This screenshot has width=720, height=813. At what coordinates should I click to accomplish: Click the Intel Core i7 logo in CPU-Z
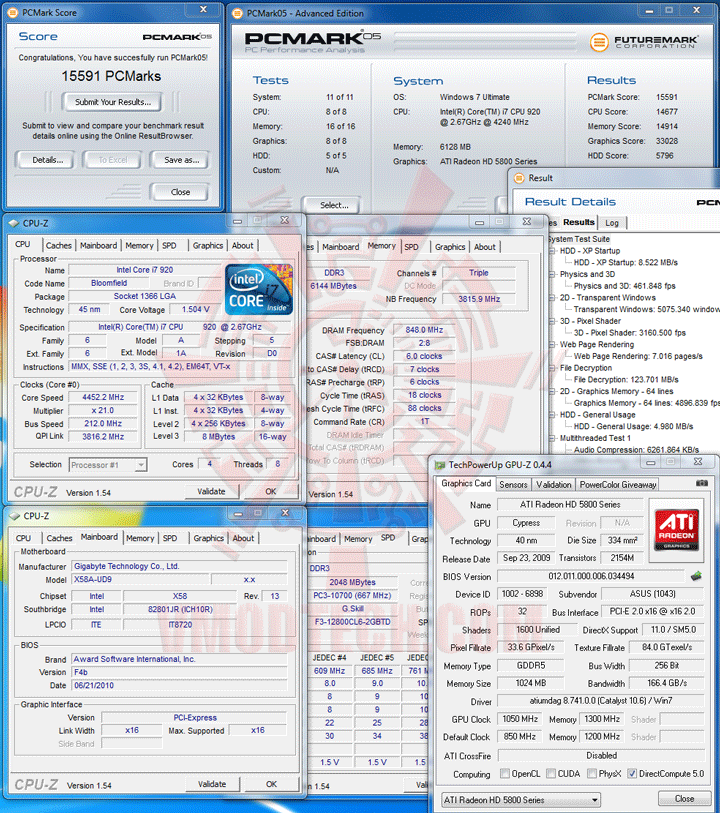(259, 289)
